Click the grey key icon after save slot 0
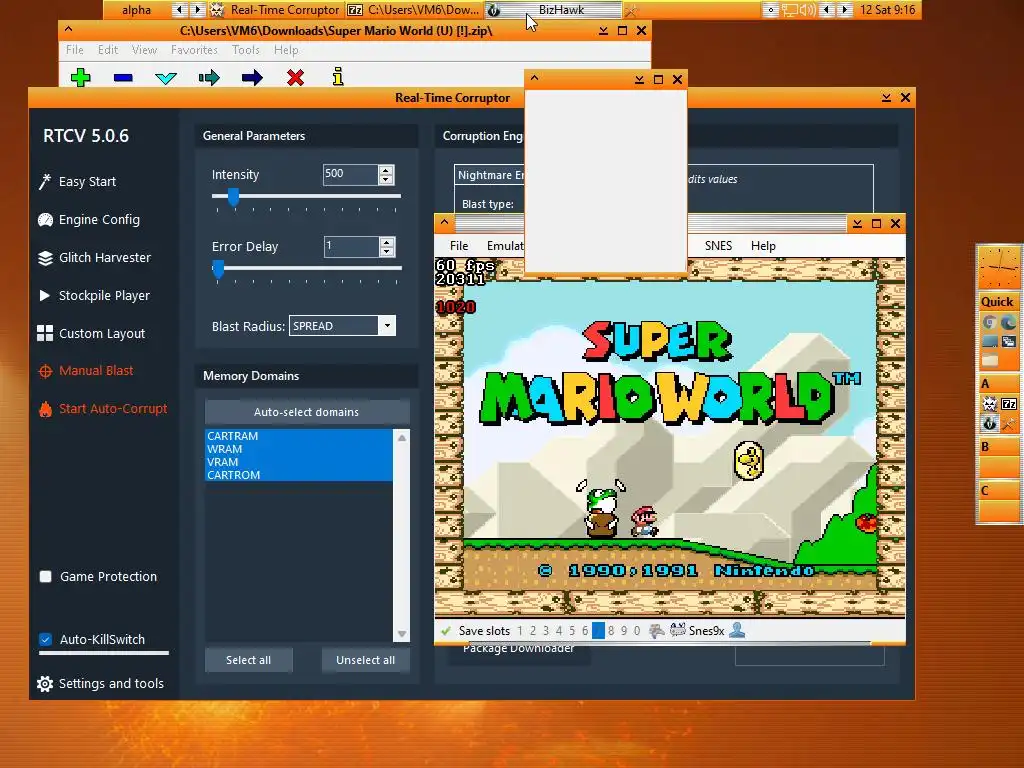 point(656,630)
